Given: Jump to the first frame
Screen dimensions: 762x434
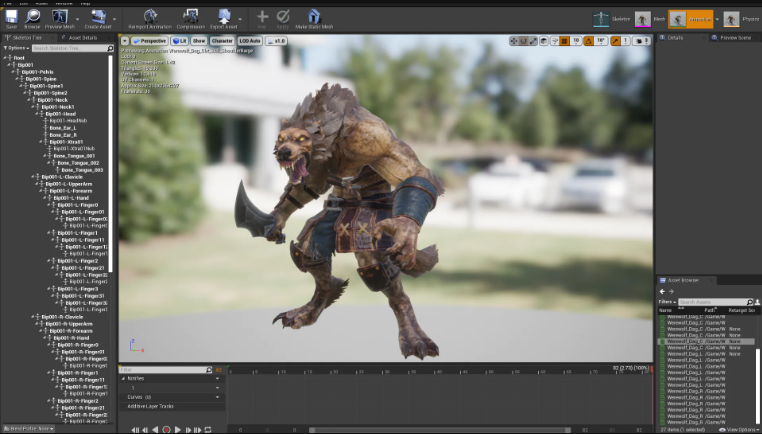Looking at the screenshot, I should tap(135, 430).
